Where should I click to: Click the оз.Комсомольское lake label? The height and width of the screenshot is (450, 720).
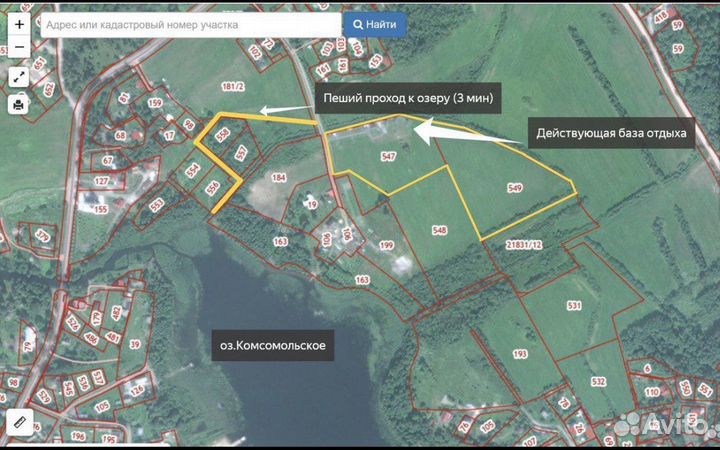pyautogui.click(x=273, y=346)
